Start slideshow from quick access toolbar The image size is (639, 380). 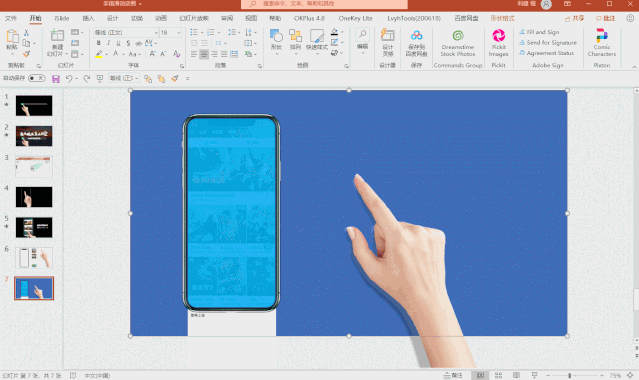tap(99, 78)
